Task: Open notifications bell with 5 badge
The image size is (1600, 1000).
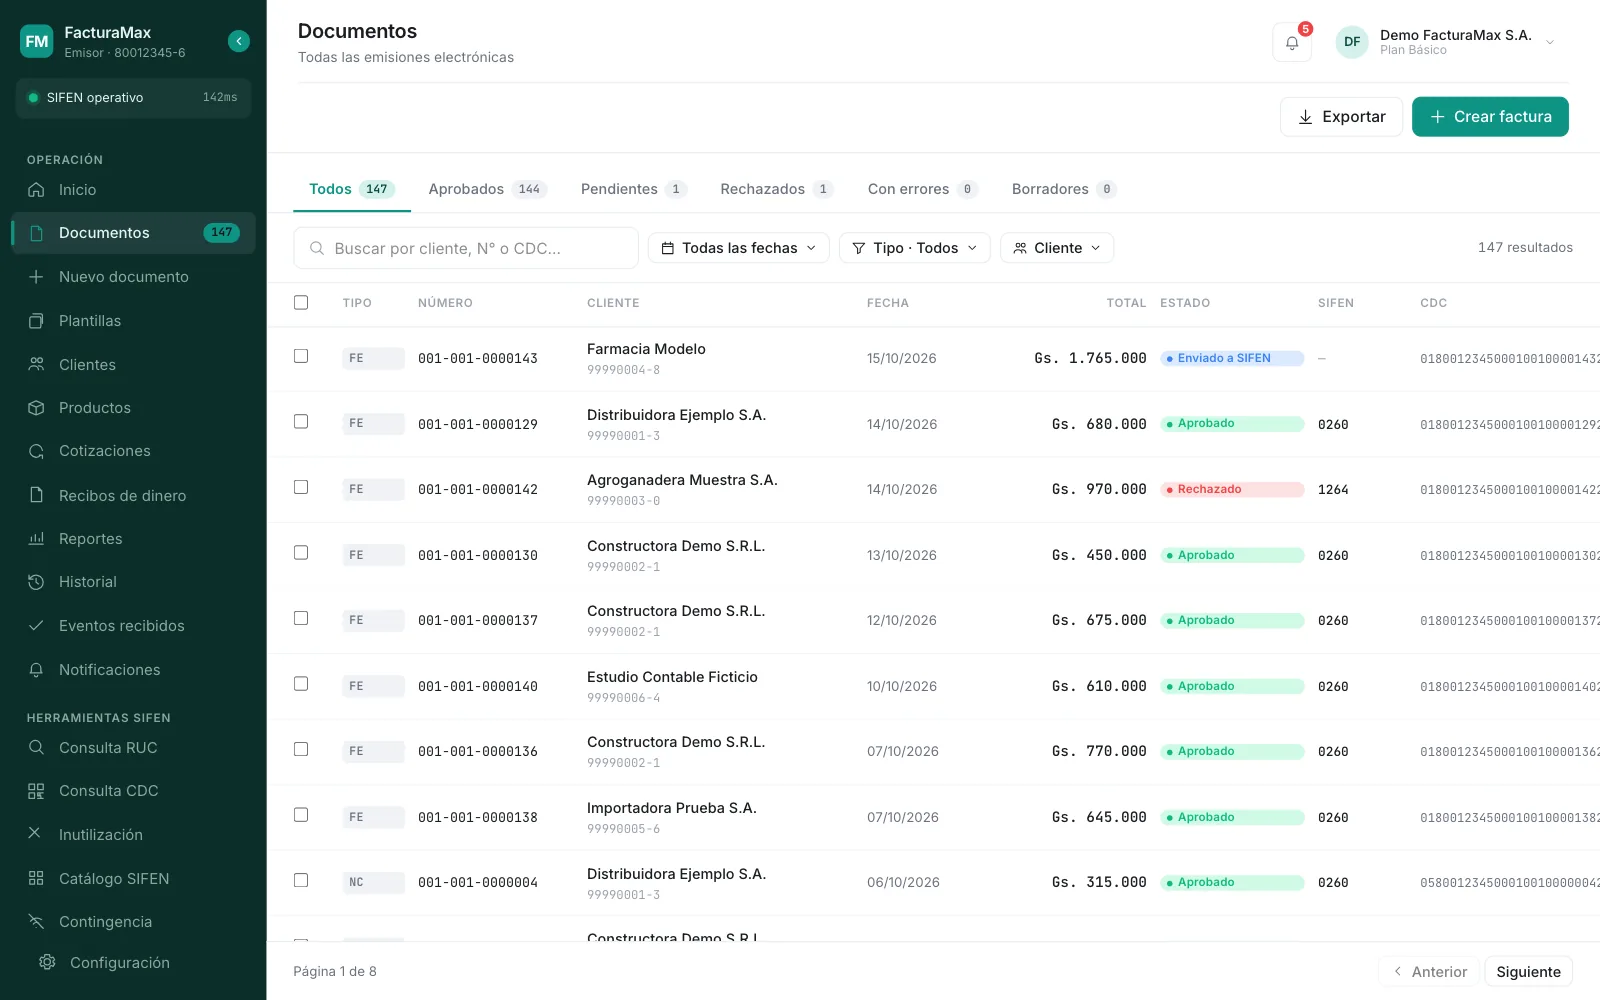Action: pyautogui.click(x=1292, y=43)
